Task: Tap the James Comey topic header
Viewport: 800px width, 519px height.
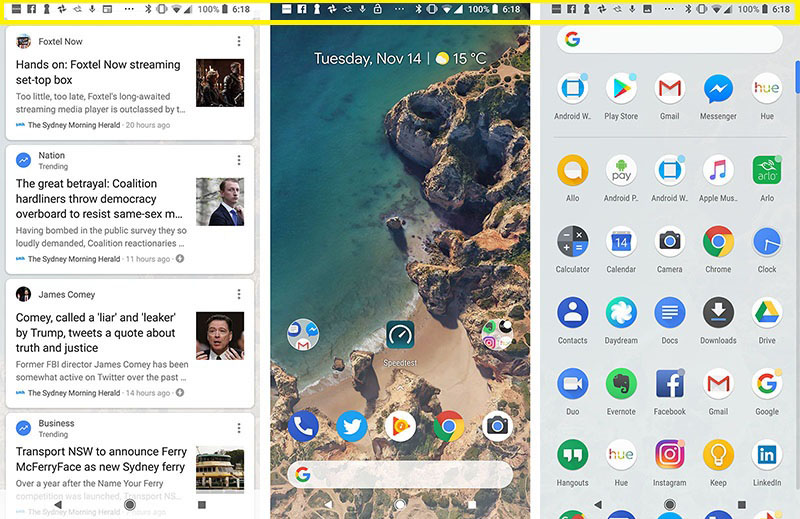Action: (56, 294)
